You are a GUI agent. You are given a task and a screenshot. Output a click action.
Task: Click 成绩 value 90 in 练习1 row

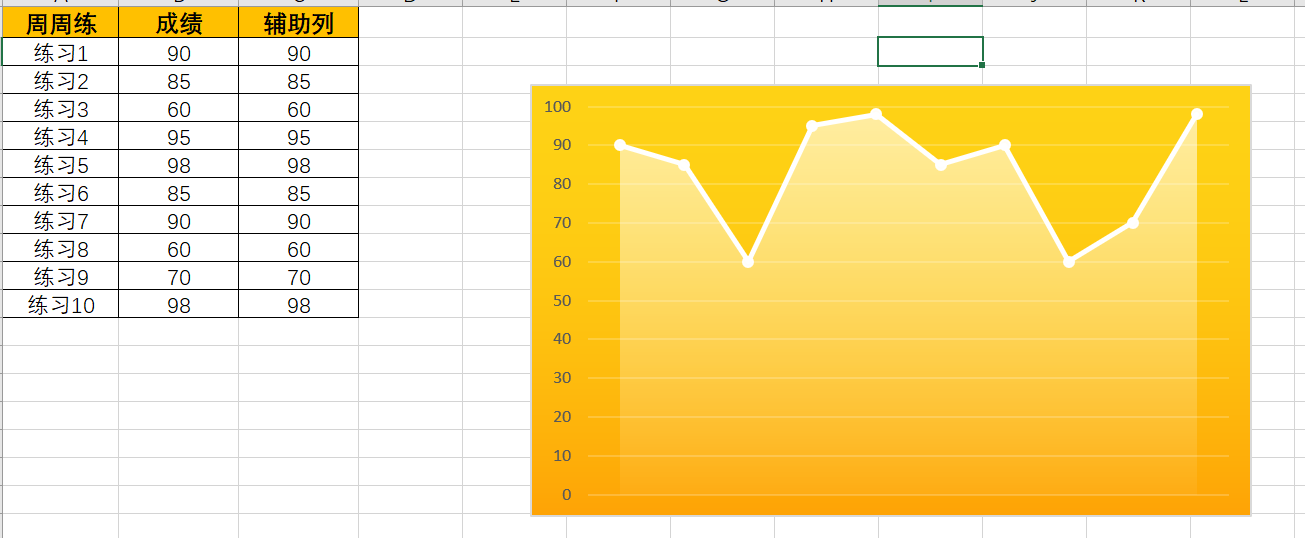pos(179,52)
